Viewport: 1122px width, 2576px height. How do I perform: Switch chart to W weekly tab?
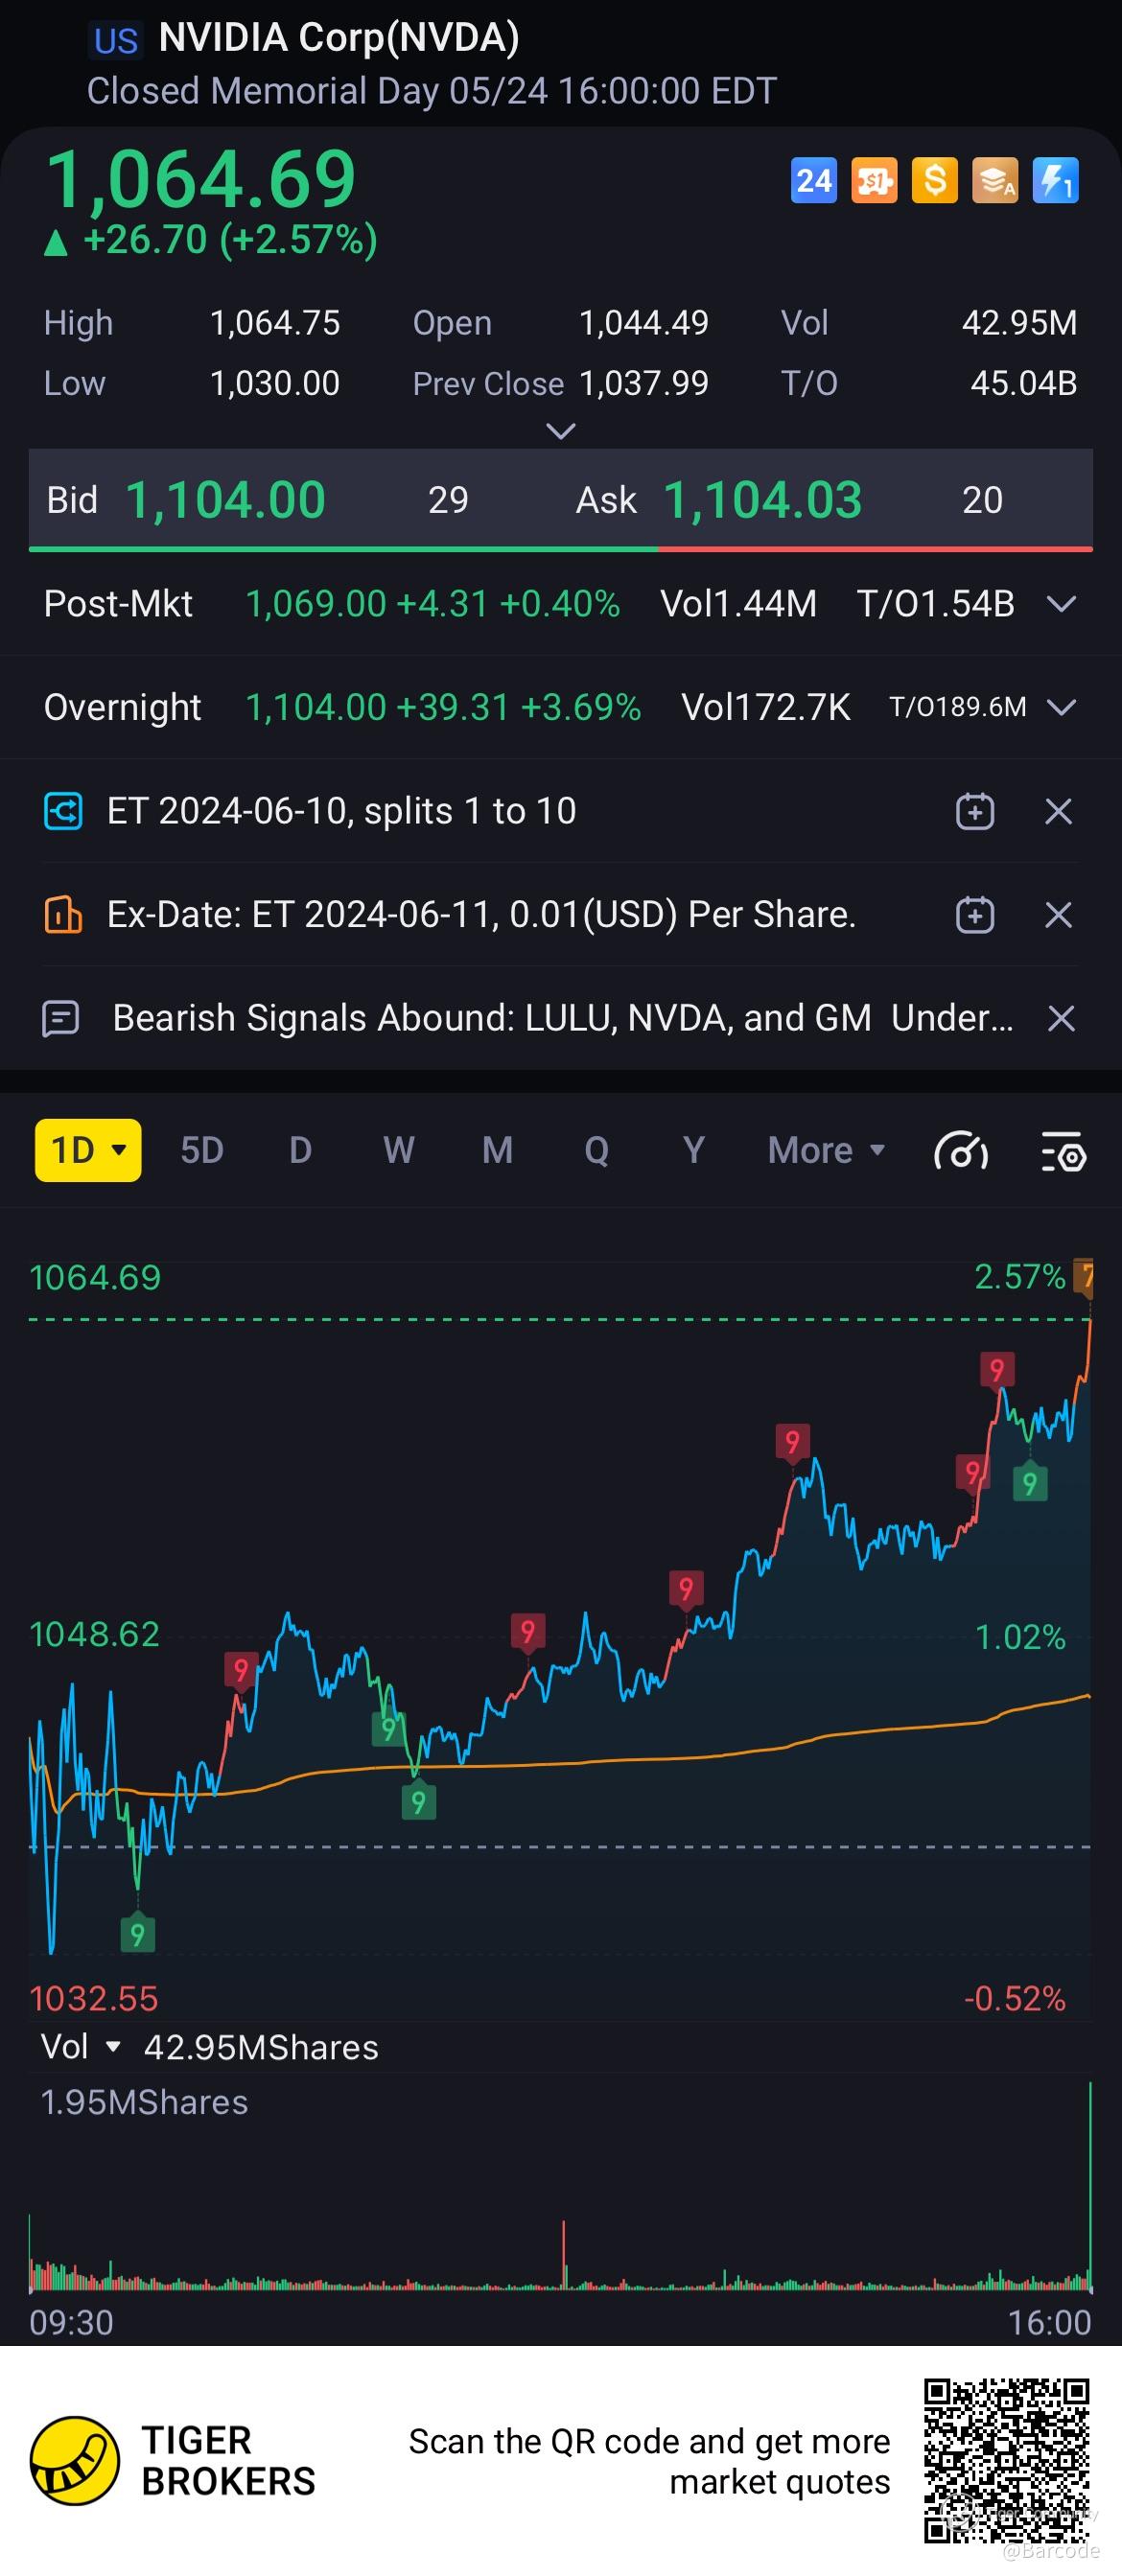[399, 1150]
